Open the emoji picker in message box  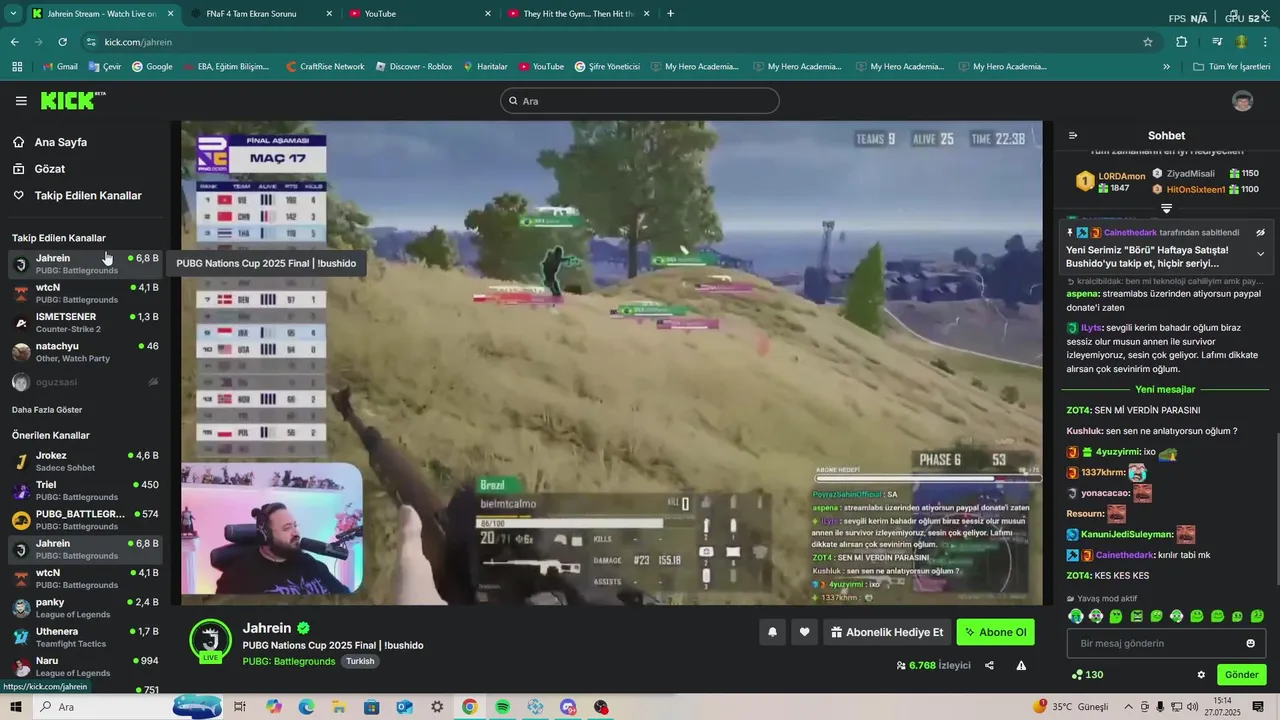pyautogui.click(x=1250, y=643)
